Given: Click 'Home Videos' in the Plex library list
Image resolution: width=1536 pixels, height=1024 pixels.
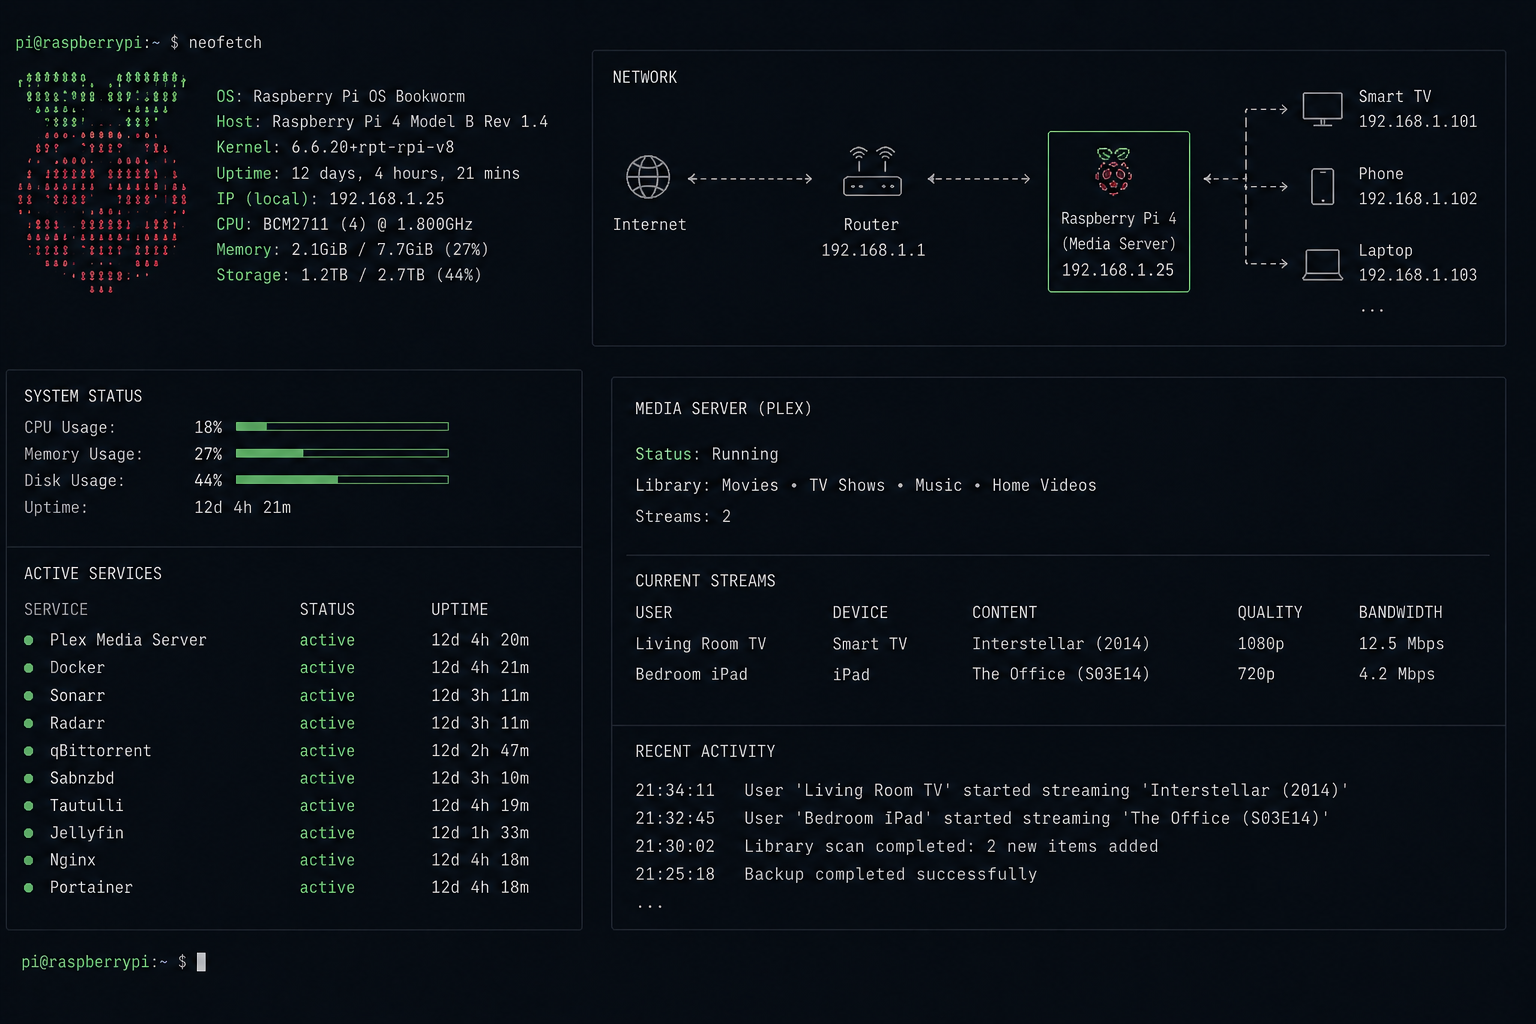Looking at the screenshot, I should [x=1044, y=485].
